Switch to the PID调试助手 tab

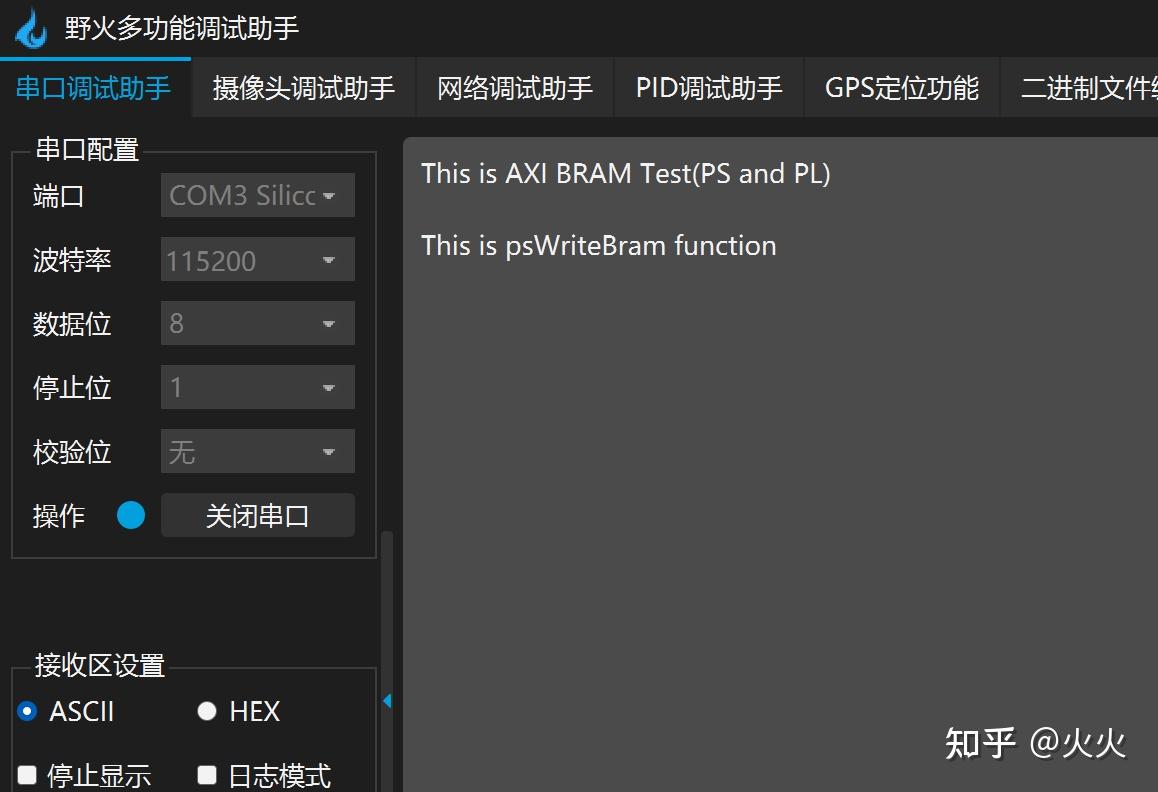point(708,88)
